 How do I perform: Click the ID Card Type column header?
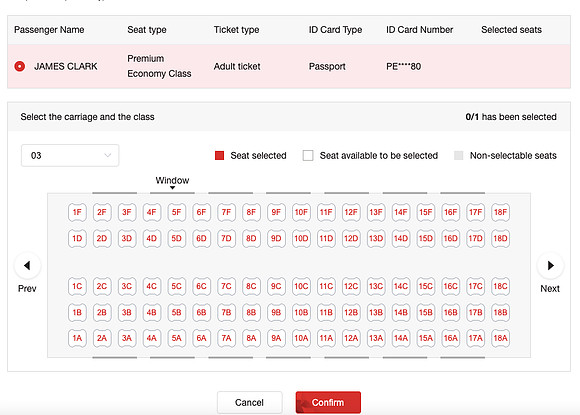[x=335, y=30]
